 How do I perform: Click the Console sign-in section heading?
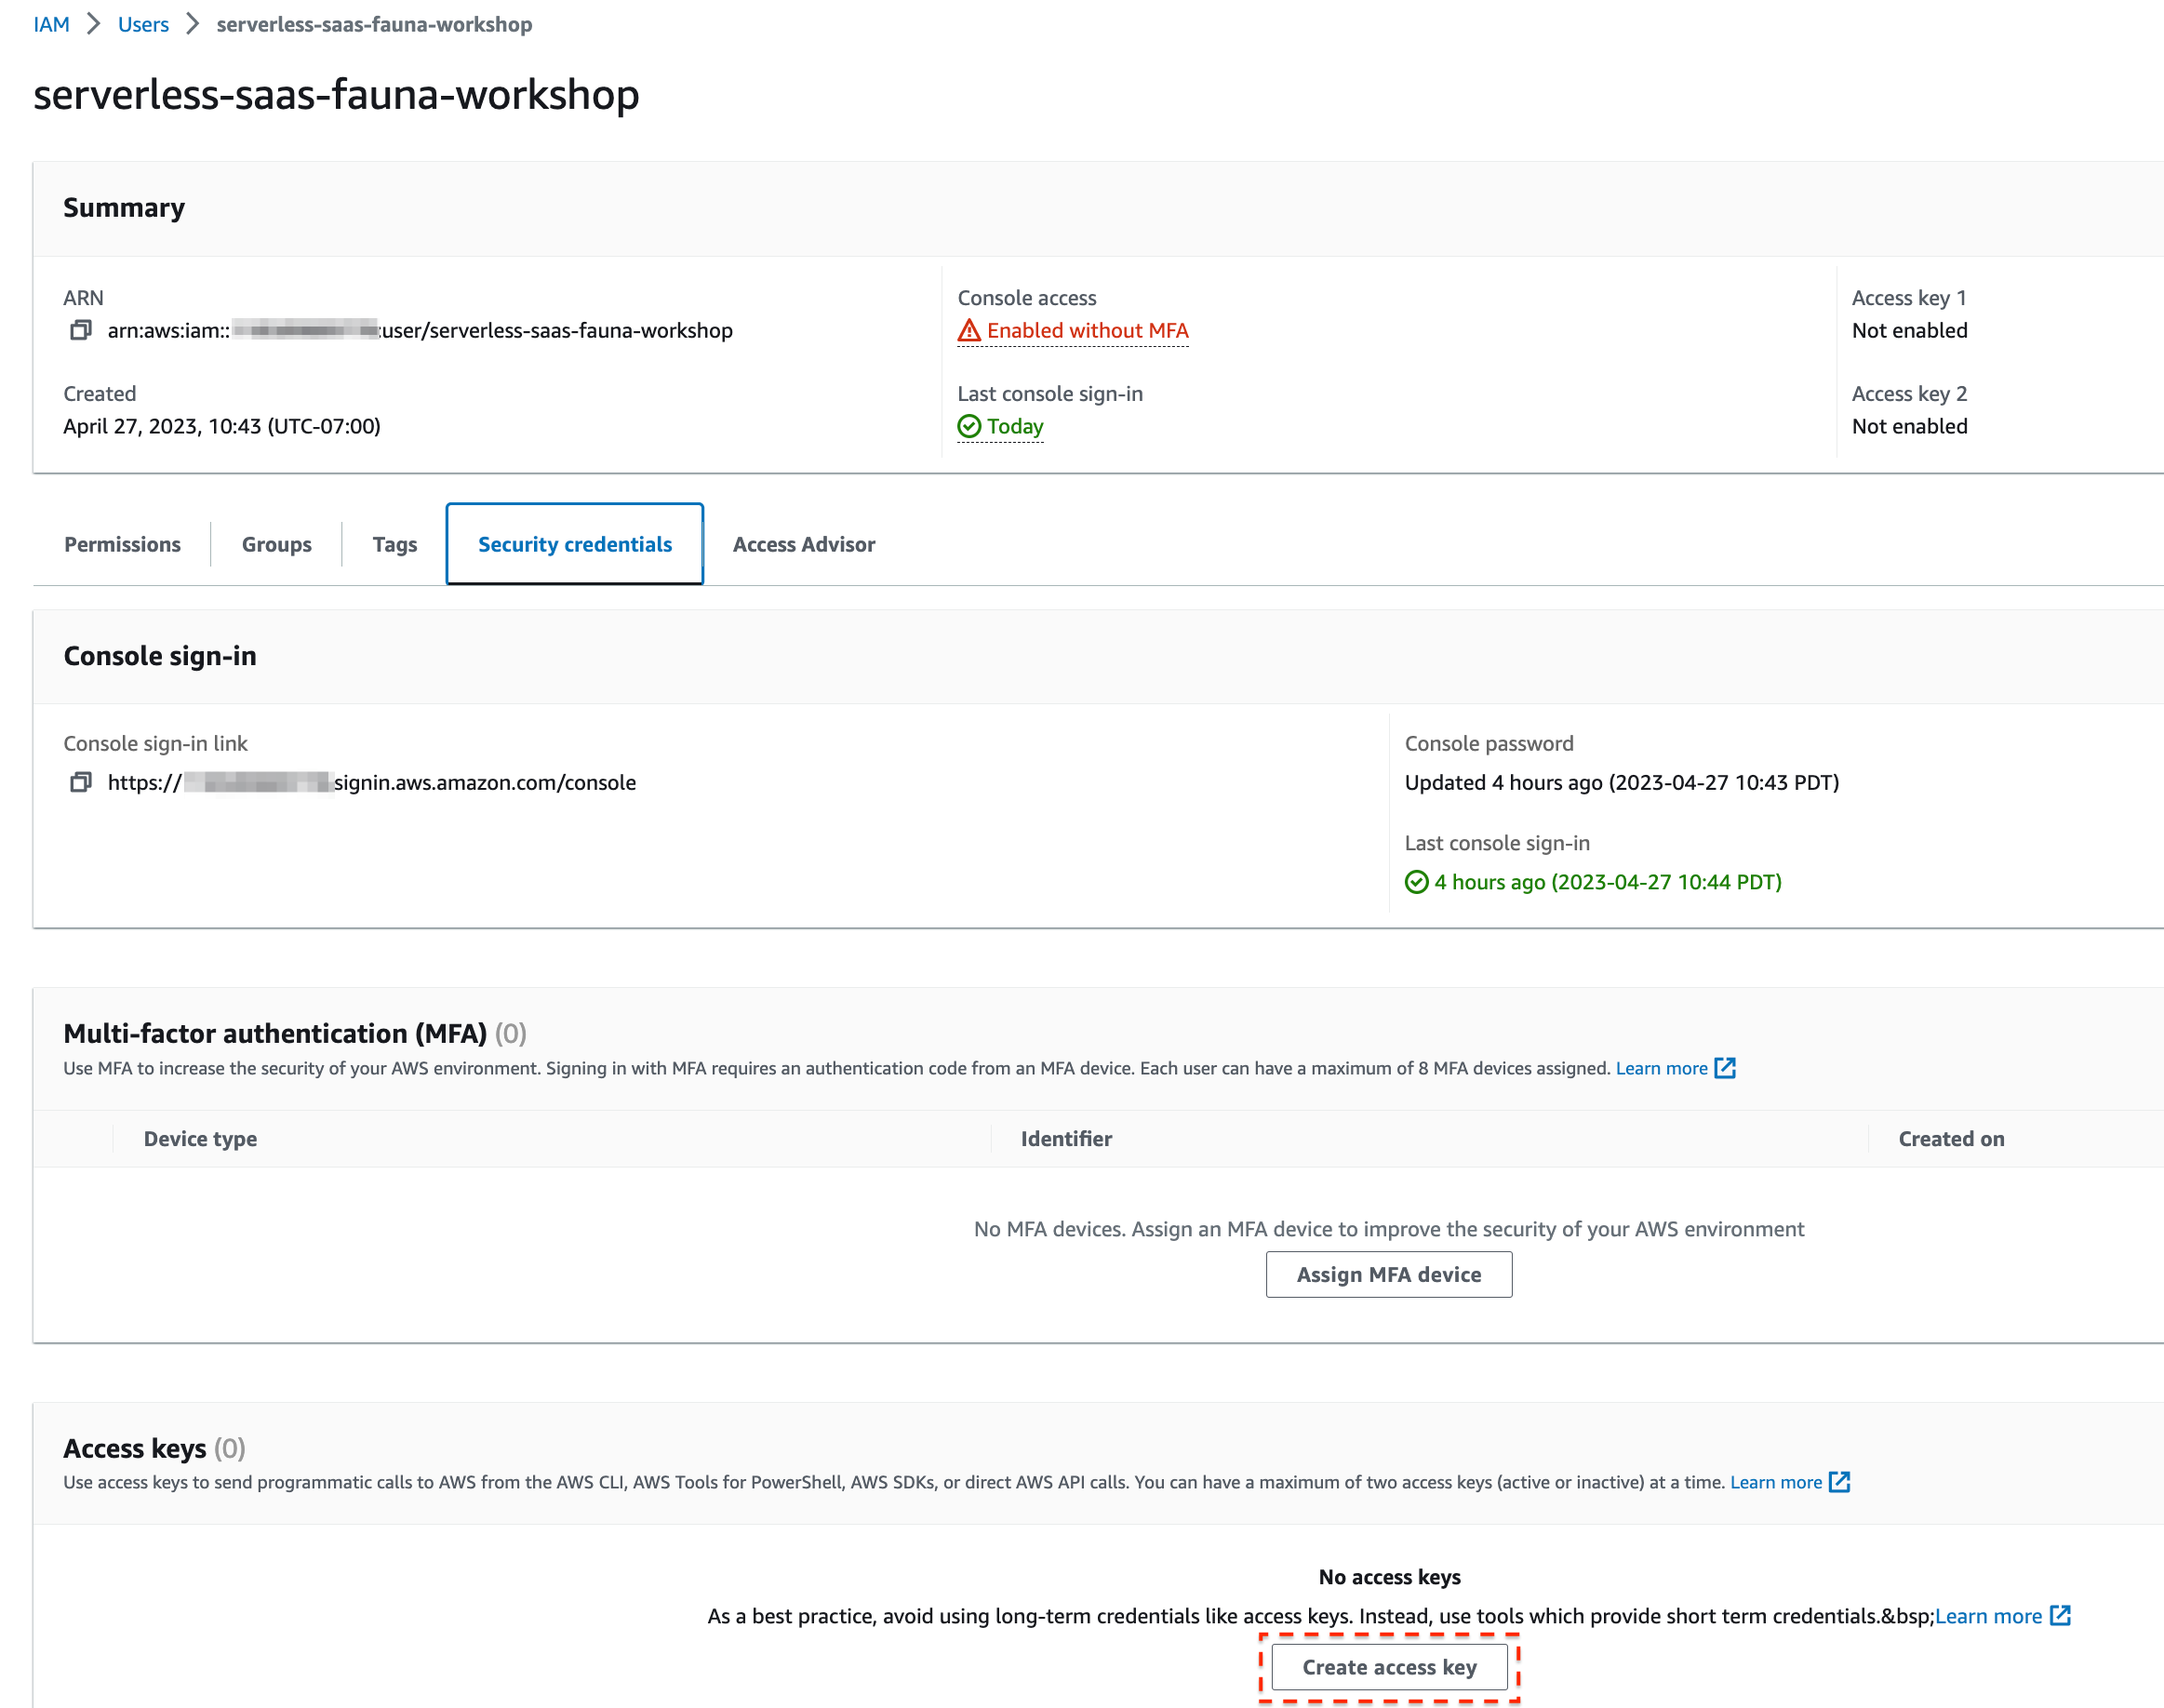coord(160,656)
